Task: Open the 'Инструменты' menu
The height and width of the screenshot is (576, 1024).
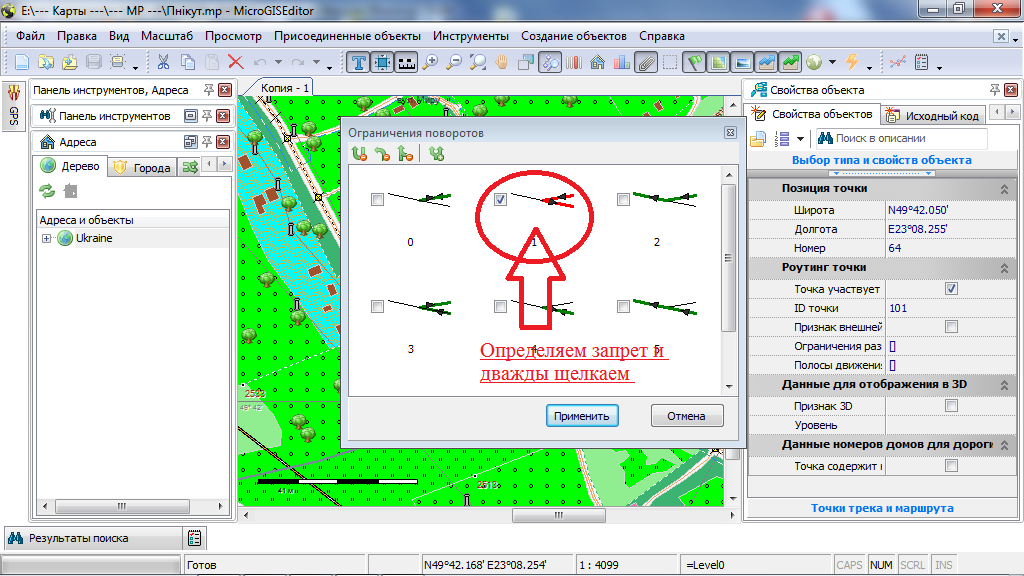Action: (x=471, y=36)
